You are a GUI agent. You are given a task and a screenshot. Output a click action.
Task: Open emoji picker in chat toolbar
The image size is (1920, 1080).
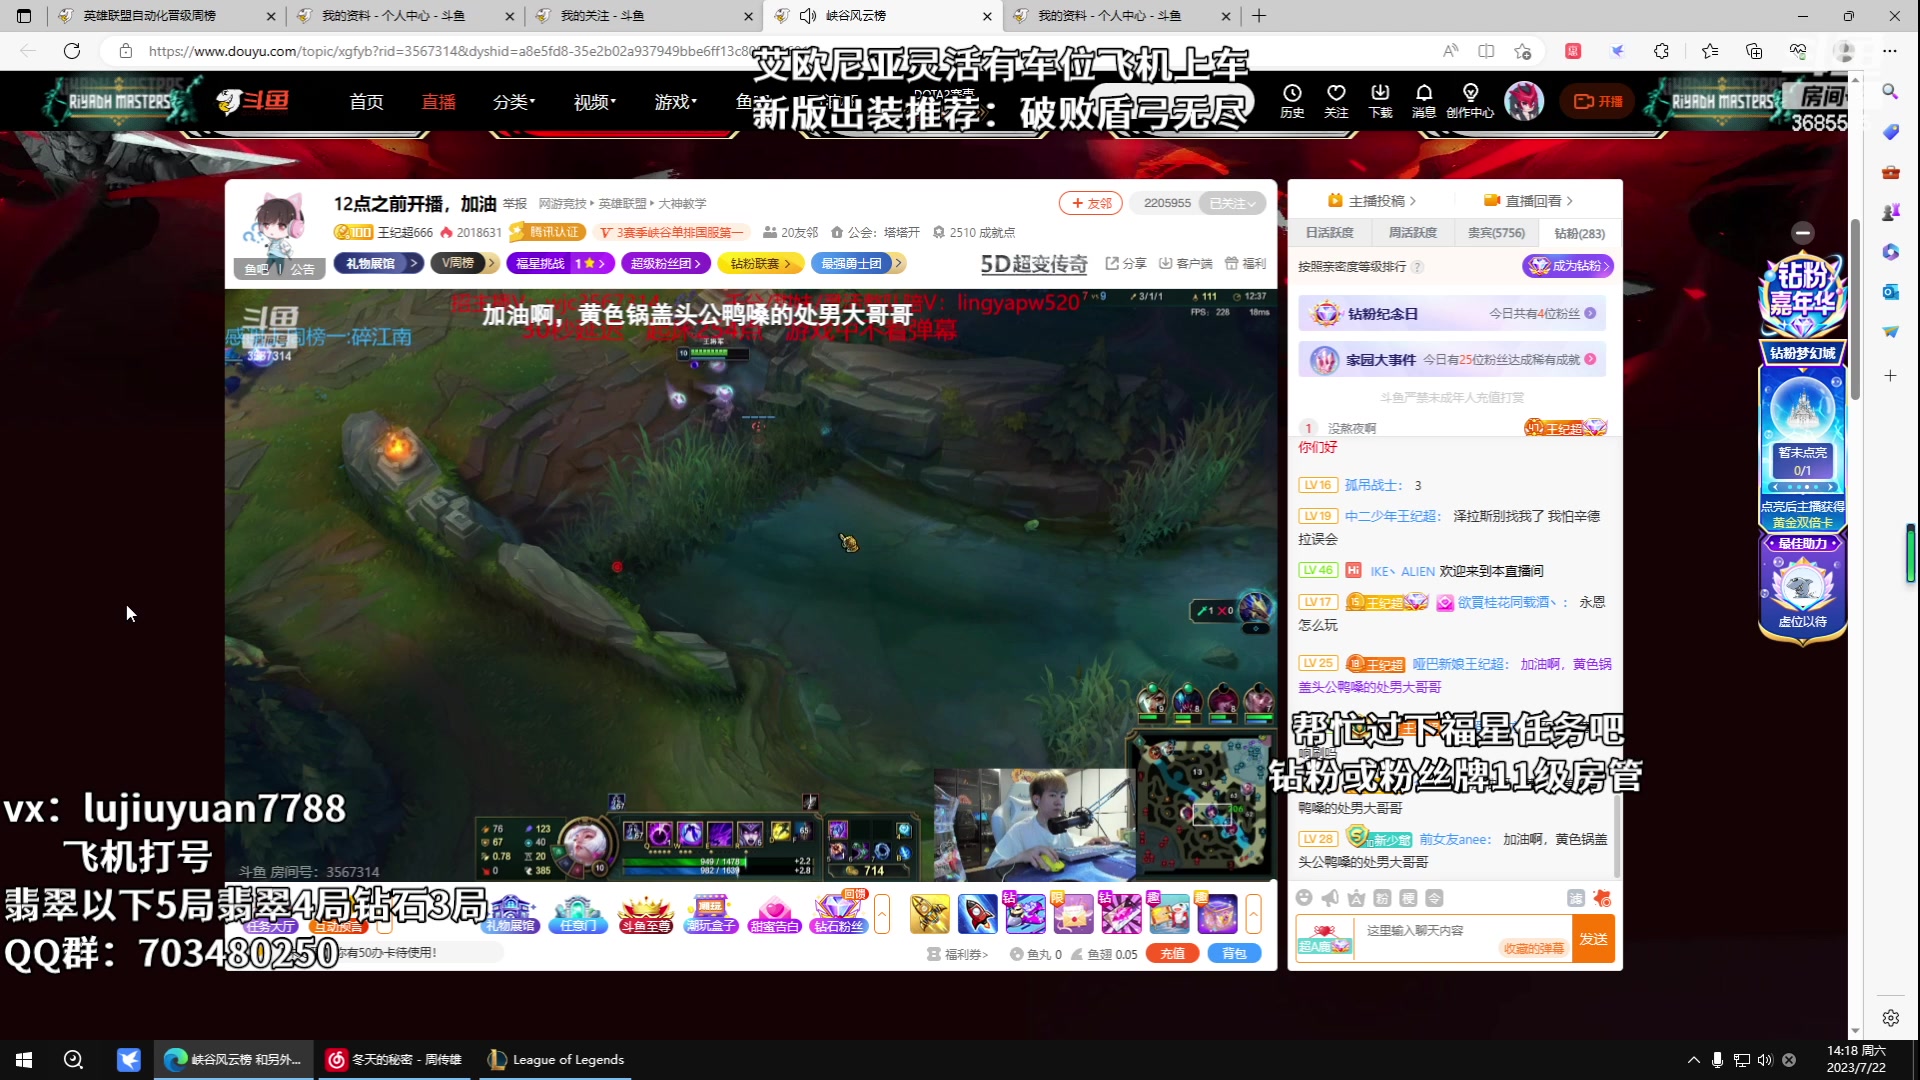[x=1304, y=898]
